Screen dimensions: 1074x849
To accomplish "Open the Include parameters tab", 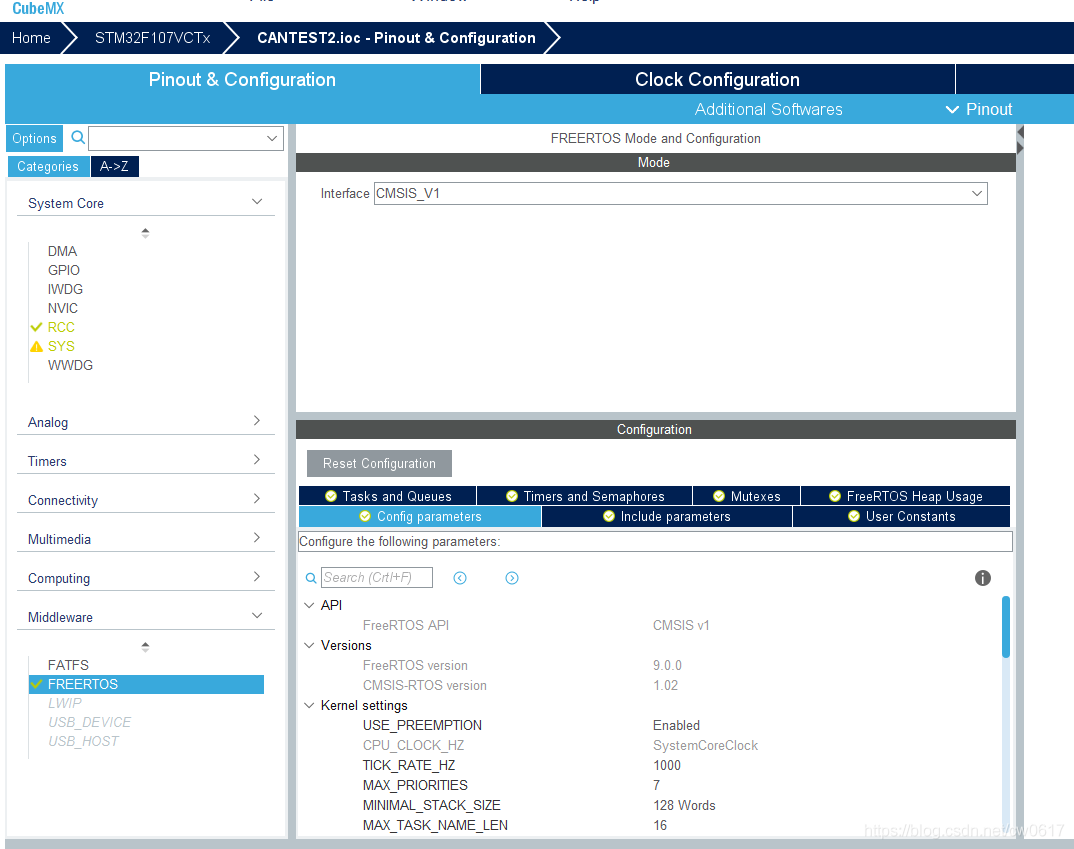I will coord(666,516).
